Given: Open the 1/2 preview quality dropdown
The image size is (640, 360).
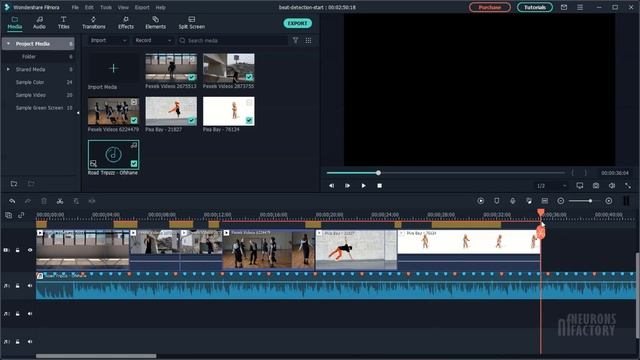Looking at the screenshot, I should tap(551, 186).
